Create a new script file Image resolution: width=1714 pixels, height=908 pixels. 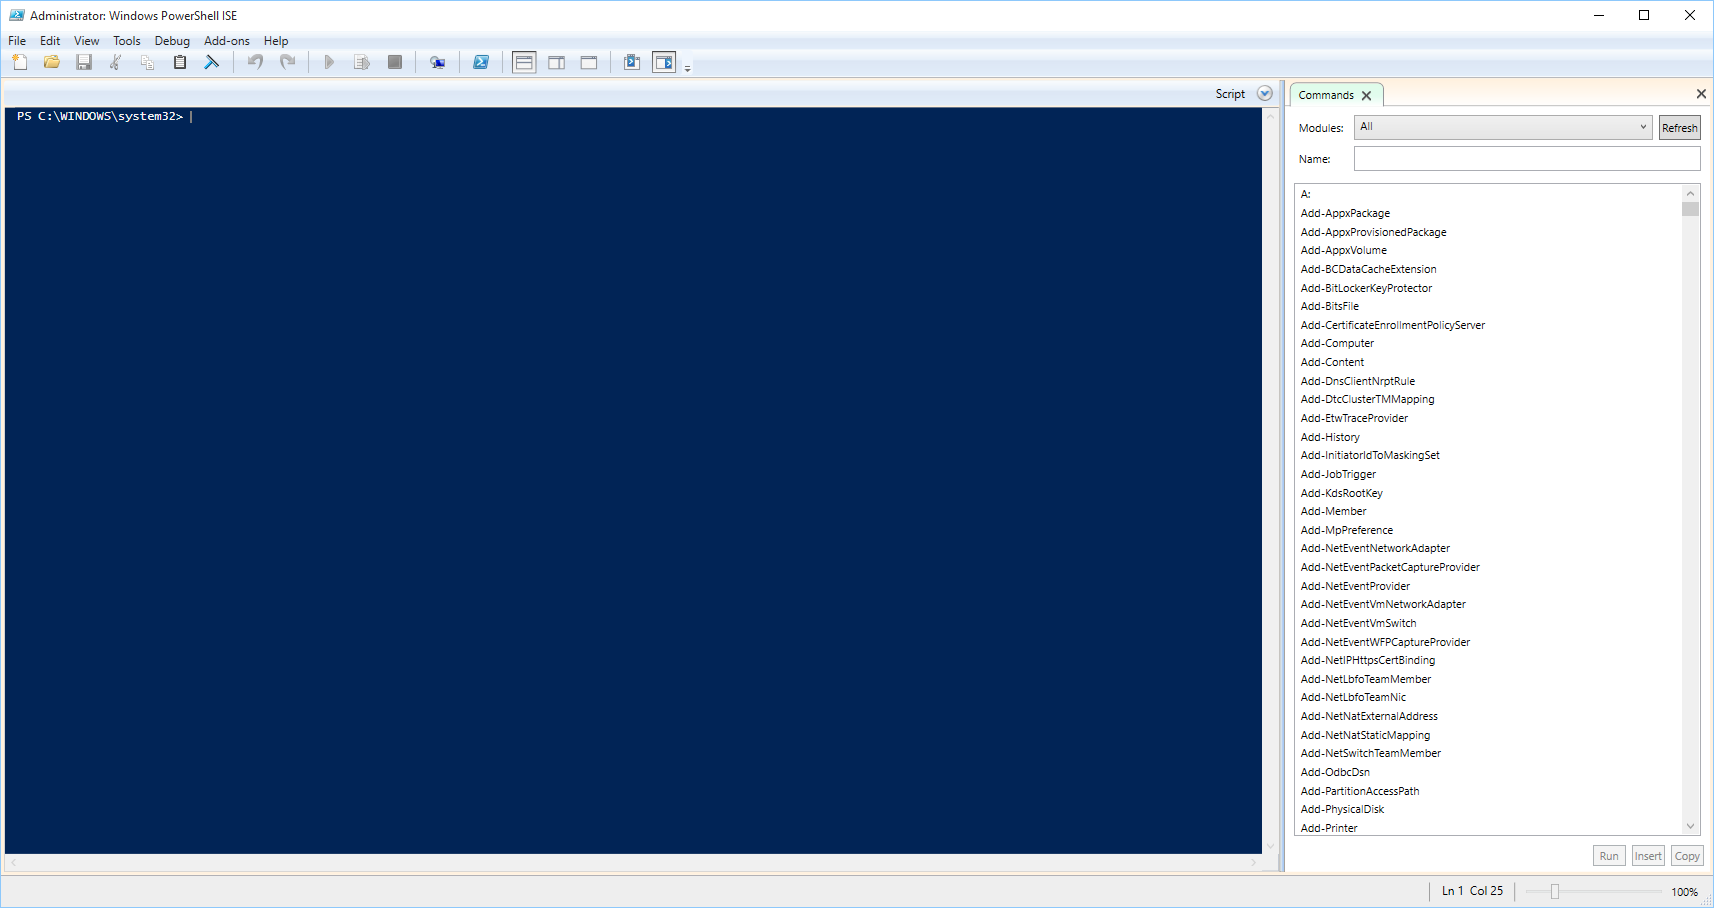19,62
